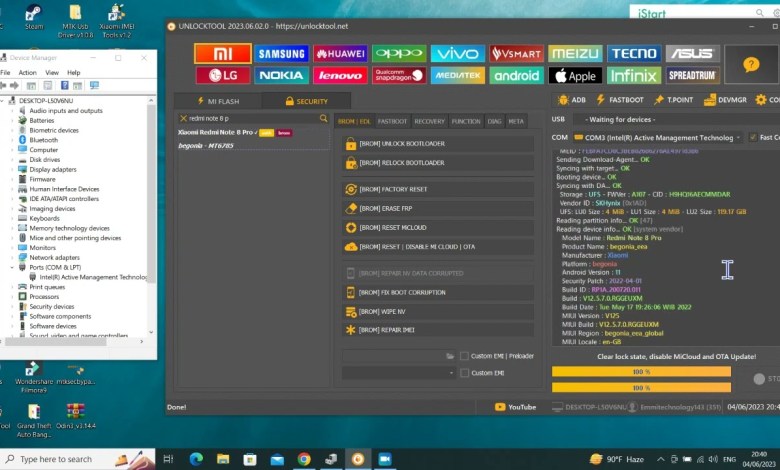The height and width of the screenshot is (470, 780).
Task: Open Microsoft Edge from the taskbar
Action: pyautogui.click(x=196, y=459)
